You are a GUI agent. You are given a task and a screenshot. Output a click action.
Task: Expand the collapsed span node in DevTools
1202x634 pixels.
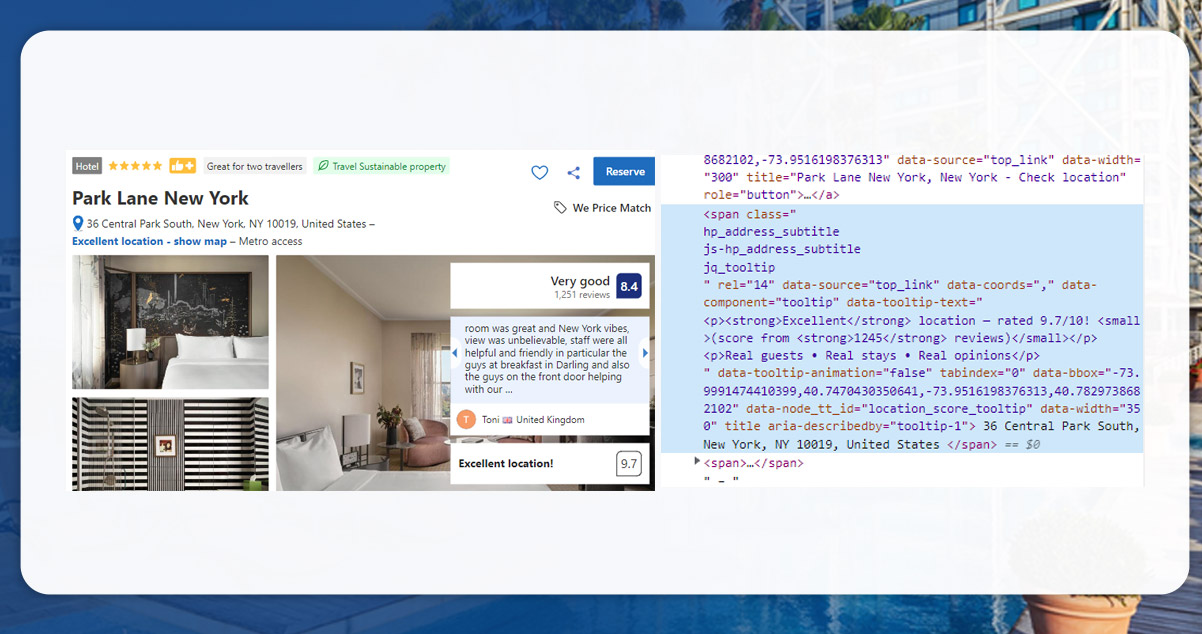pos(698,462)
